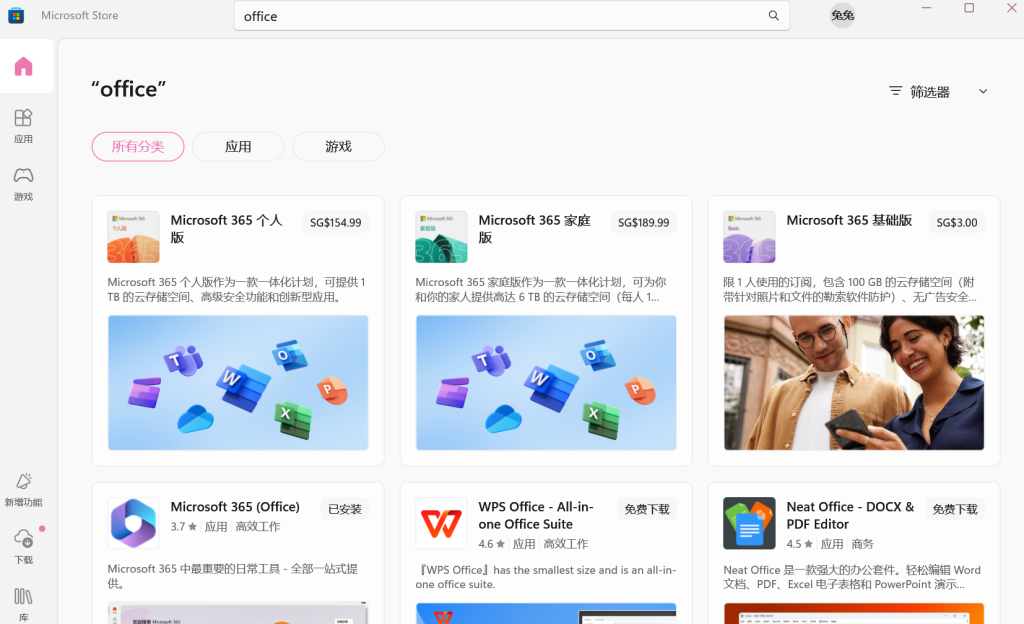Click the Microsoft 365 基础版 app icon

coord(749,236)
